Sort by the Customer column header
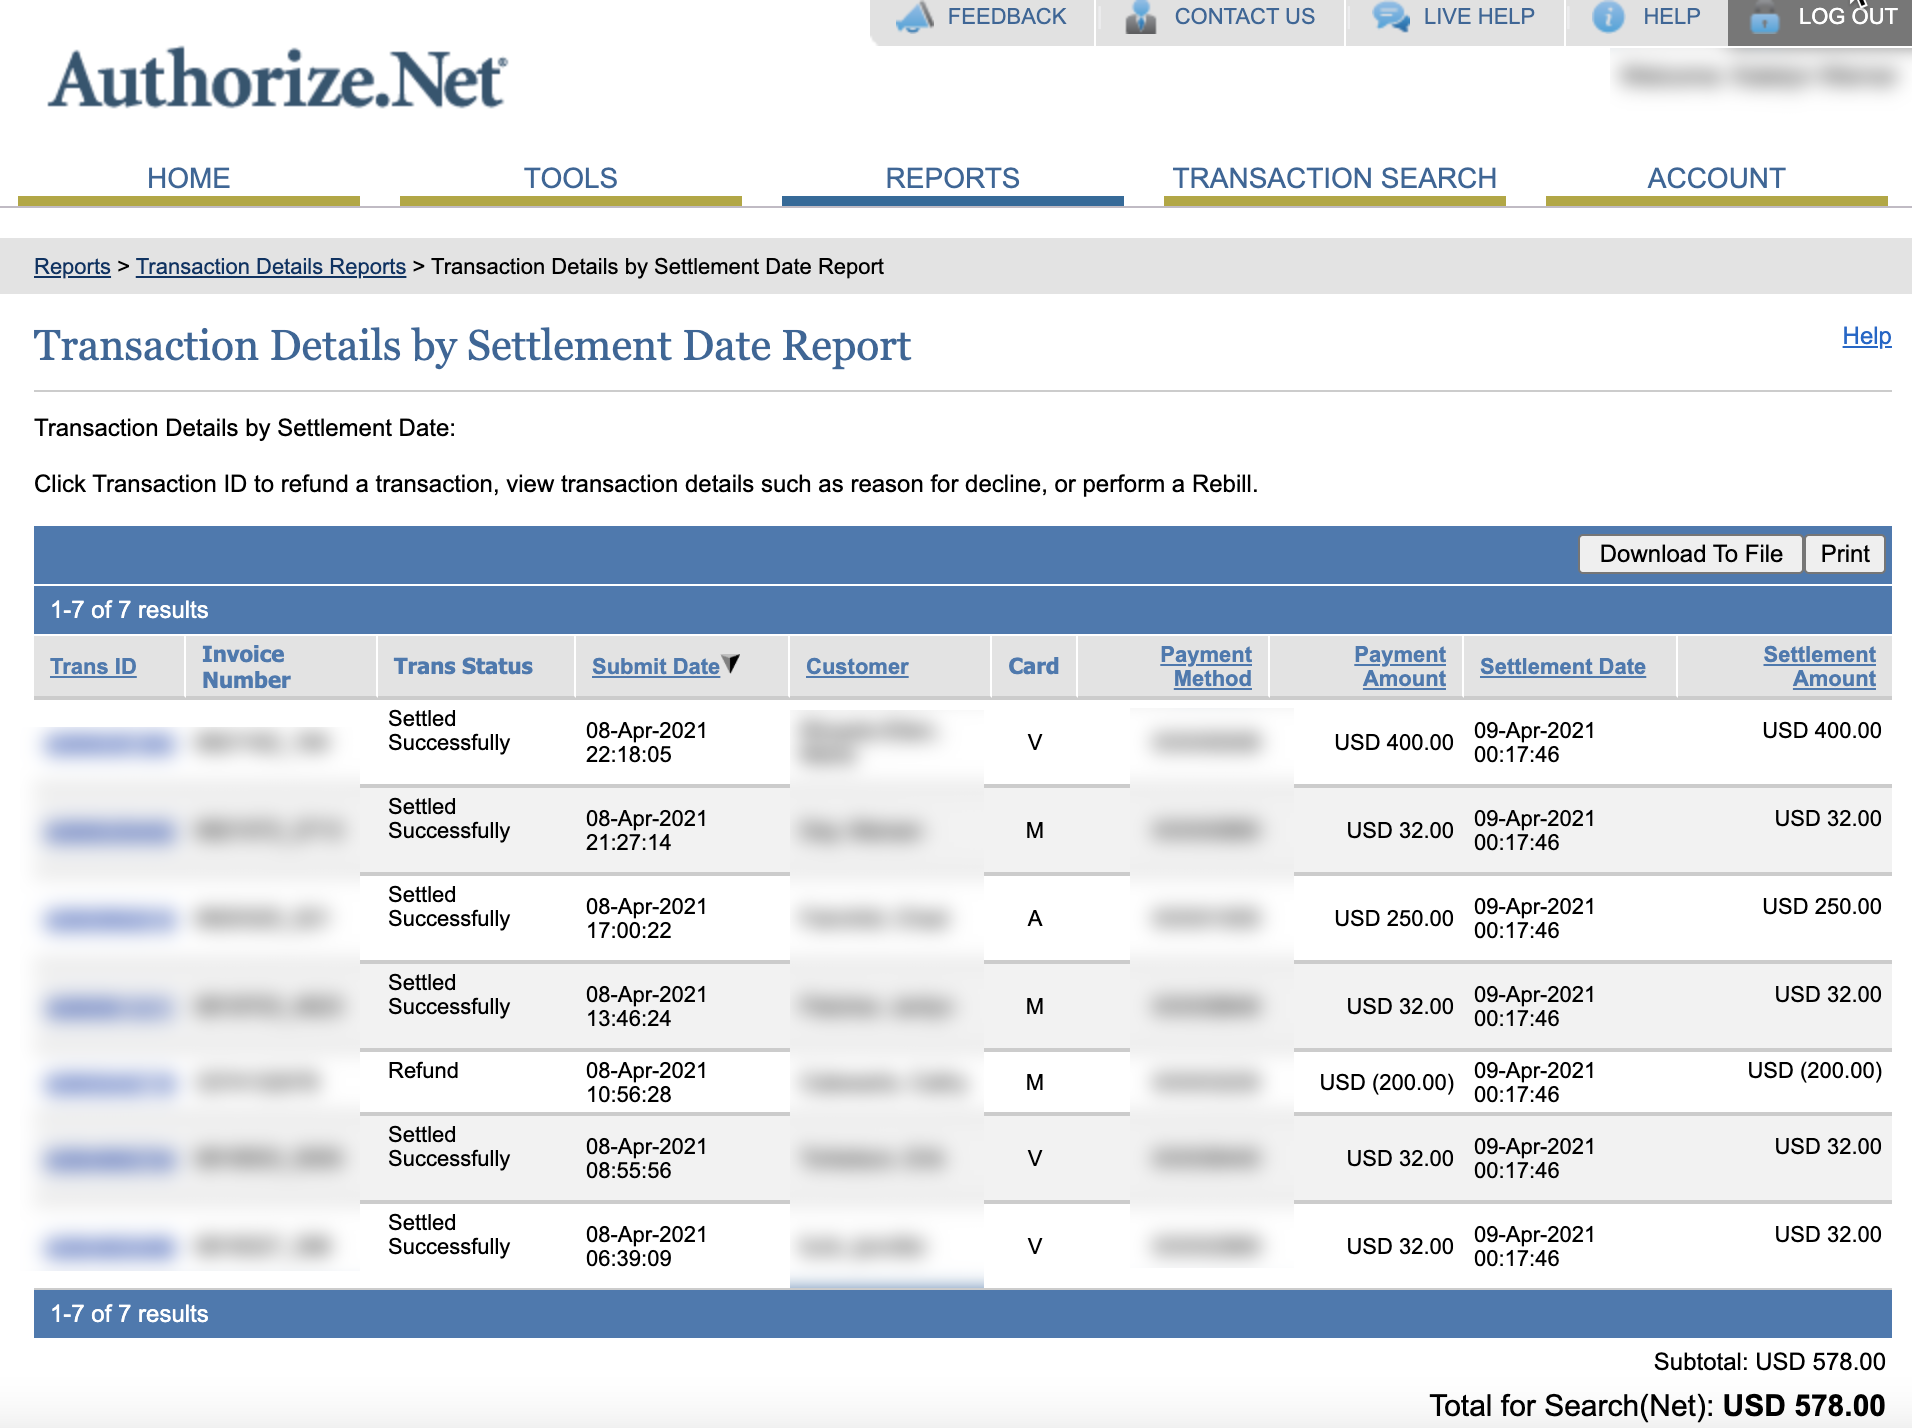The width and height of the screenshot is (1912, 1428). 857,667
